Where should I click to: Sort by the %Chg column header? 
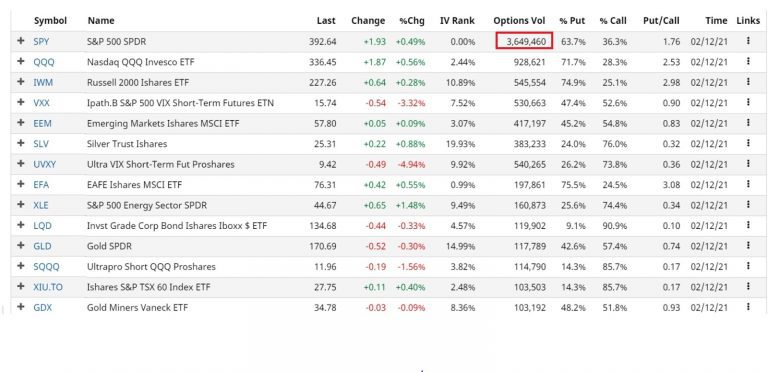click(x=411, y=21)
